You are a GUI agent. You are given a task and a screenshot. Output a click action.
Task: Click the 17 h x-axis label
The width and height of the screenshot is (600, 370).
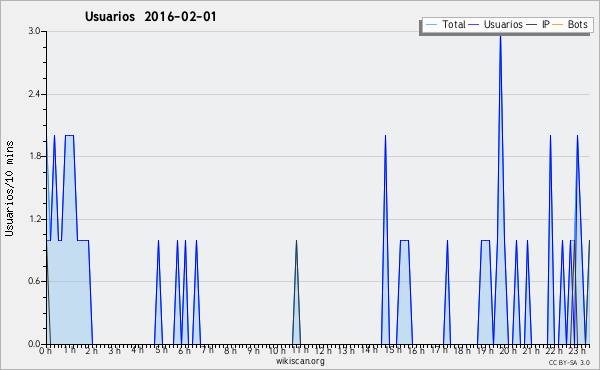[x=439, y=350]
